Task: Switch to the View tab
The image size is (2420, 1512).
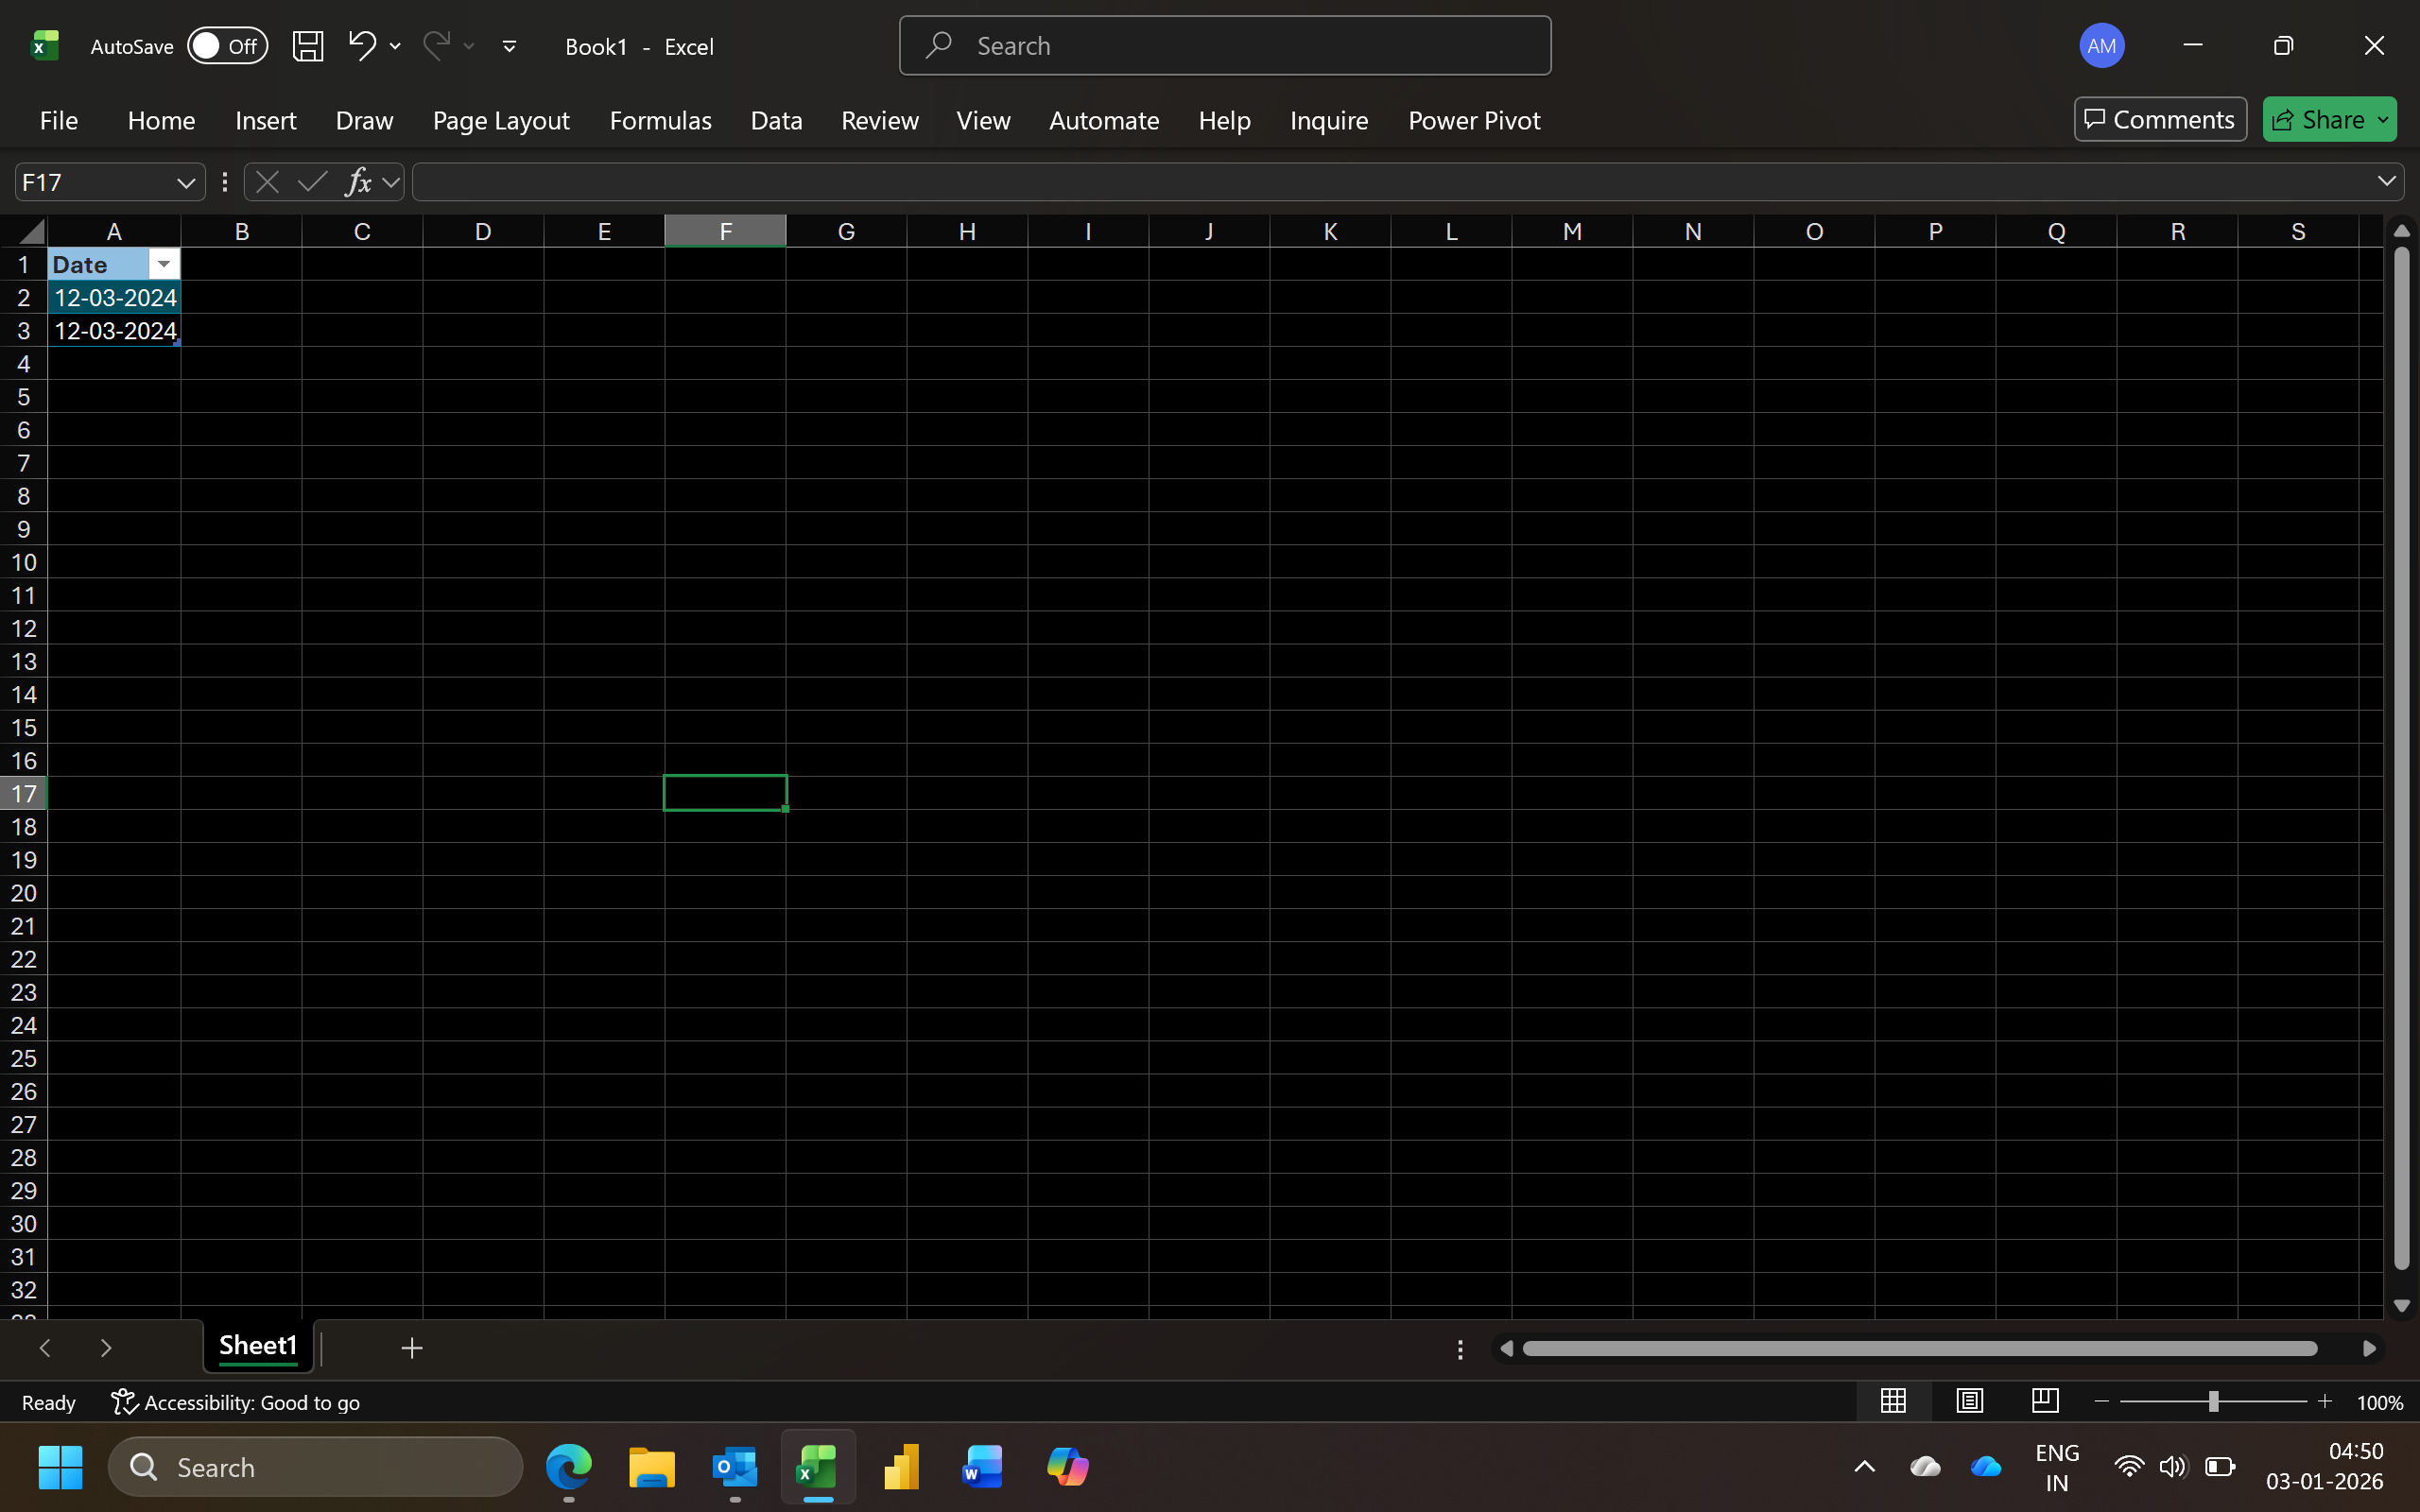Action: pyautogui.click(x=983, y=120)
